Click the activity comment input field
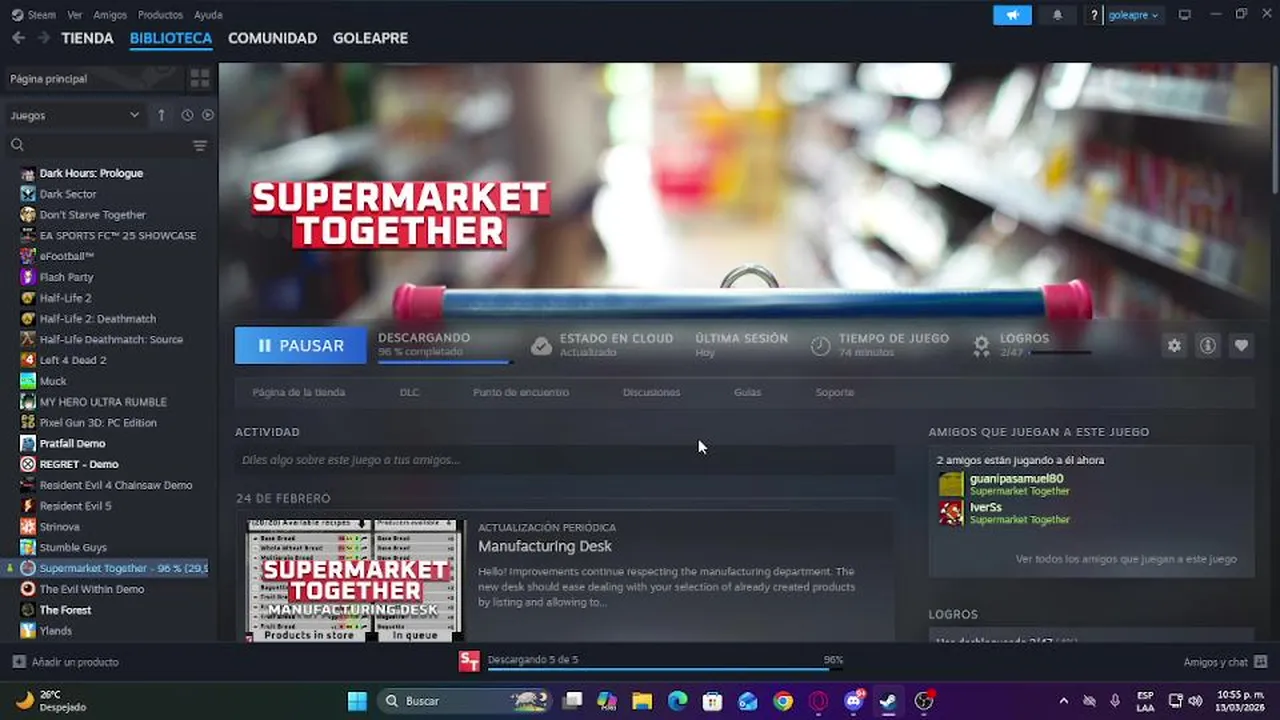Screen dimensions: 1280x720 (x=565, y=460)
